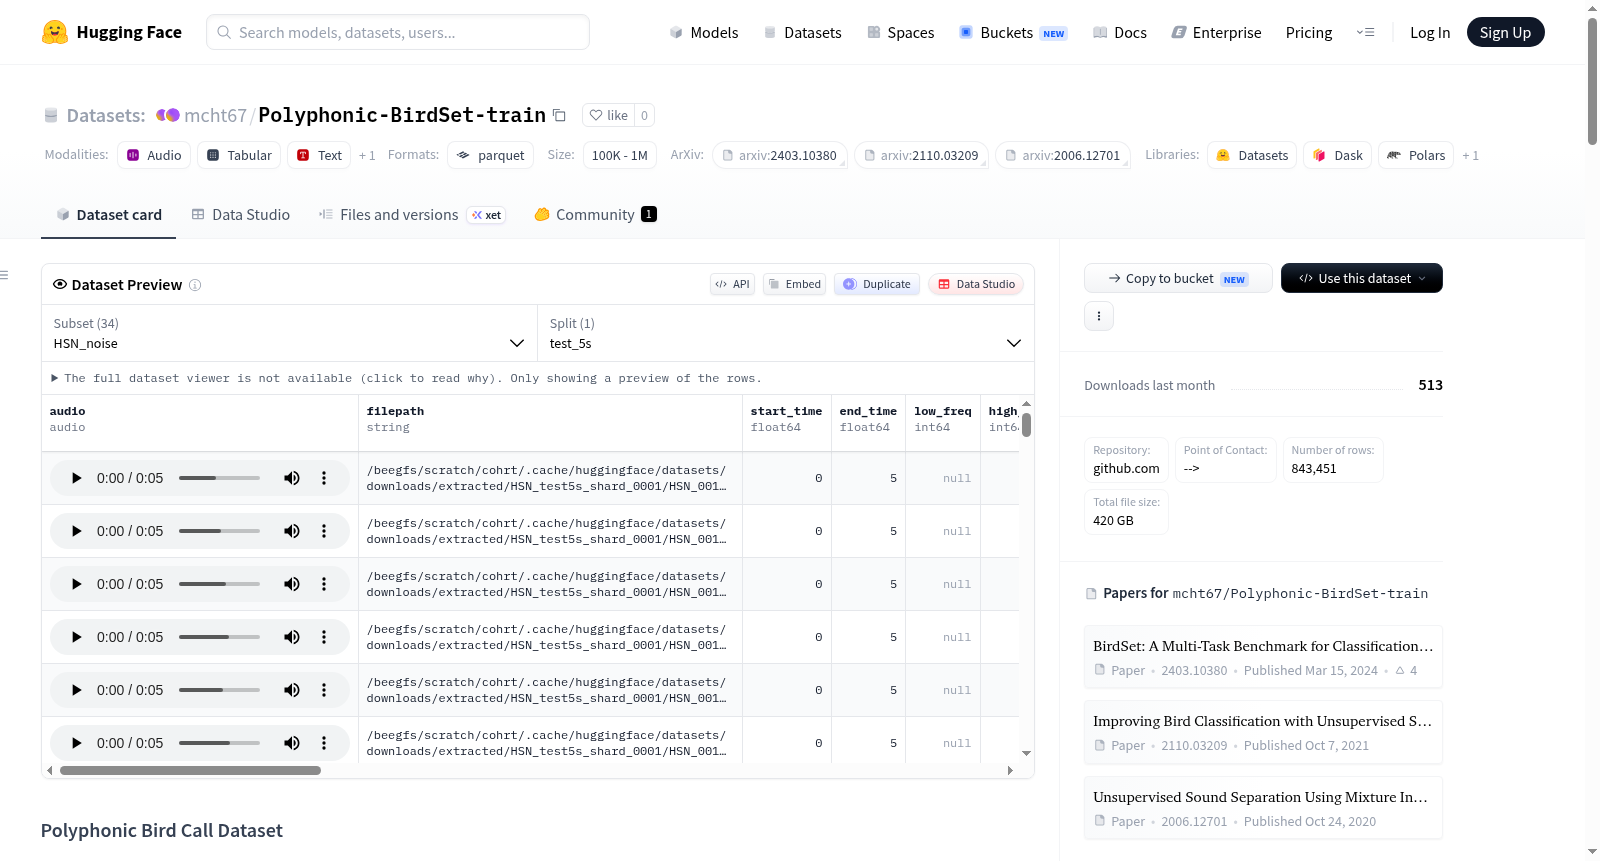1600x861 pixels.
Task: Click the Embed button
Action: (x=795, y=284)
